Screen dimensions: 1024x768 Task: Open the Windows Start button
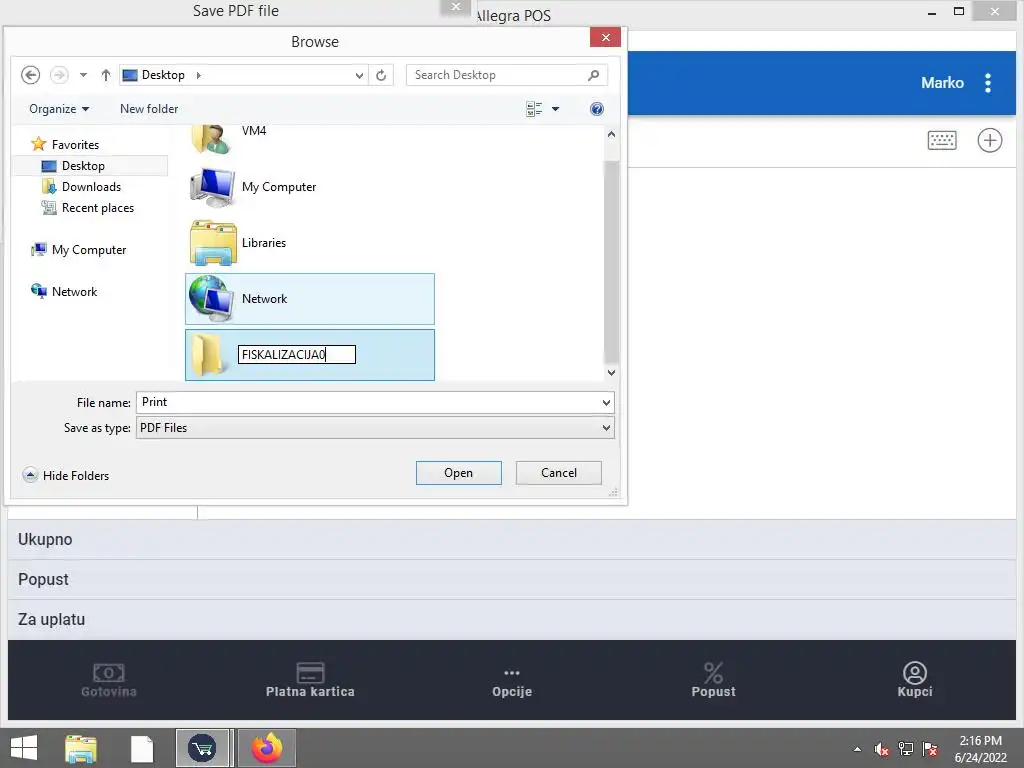[x=24, y=748]
